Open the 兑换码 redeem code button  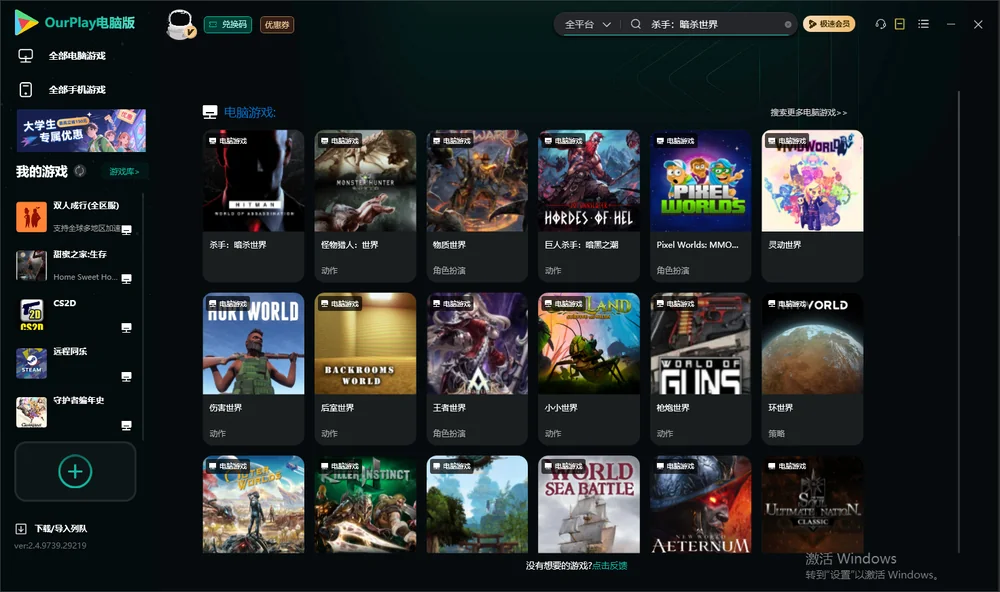[228, 25]
